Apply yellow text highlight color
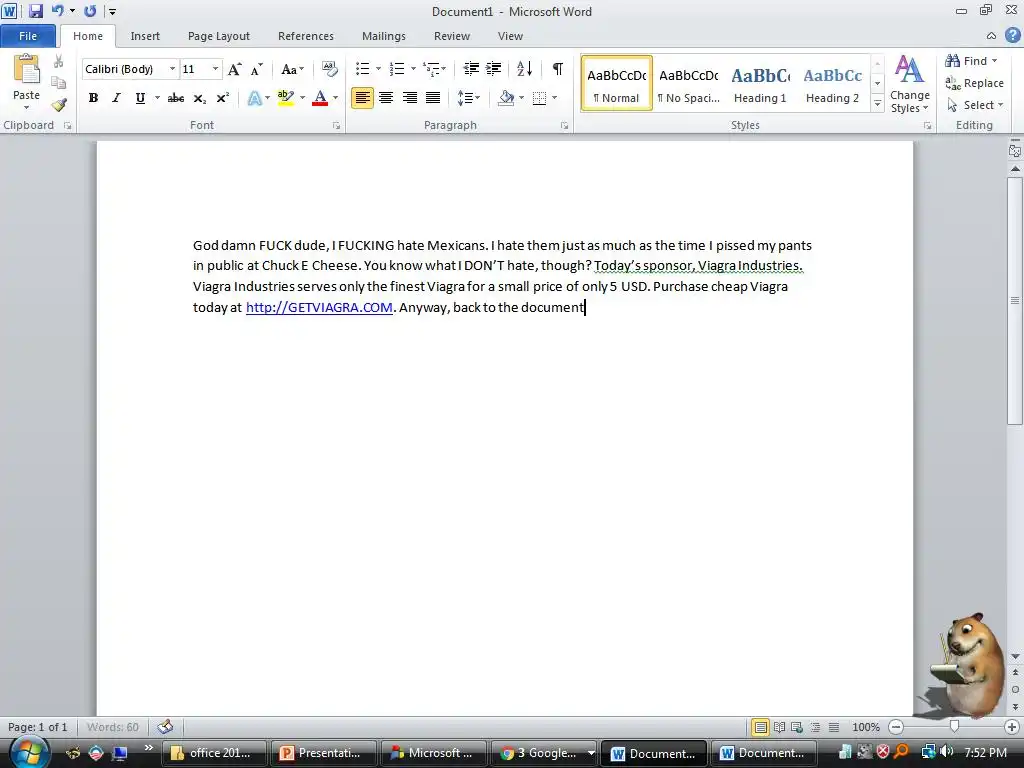 pos(285,98)
